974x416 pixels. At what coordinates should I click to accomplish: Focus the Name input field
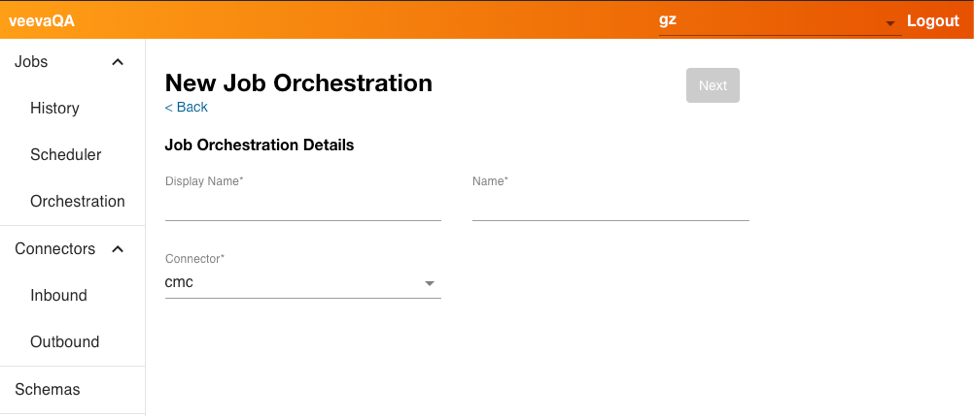[x=610, y=207]
